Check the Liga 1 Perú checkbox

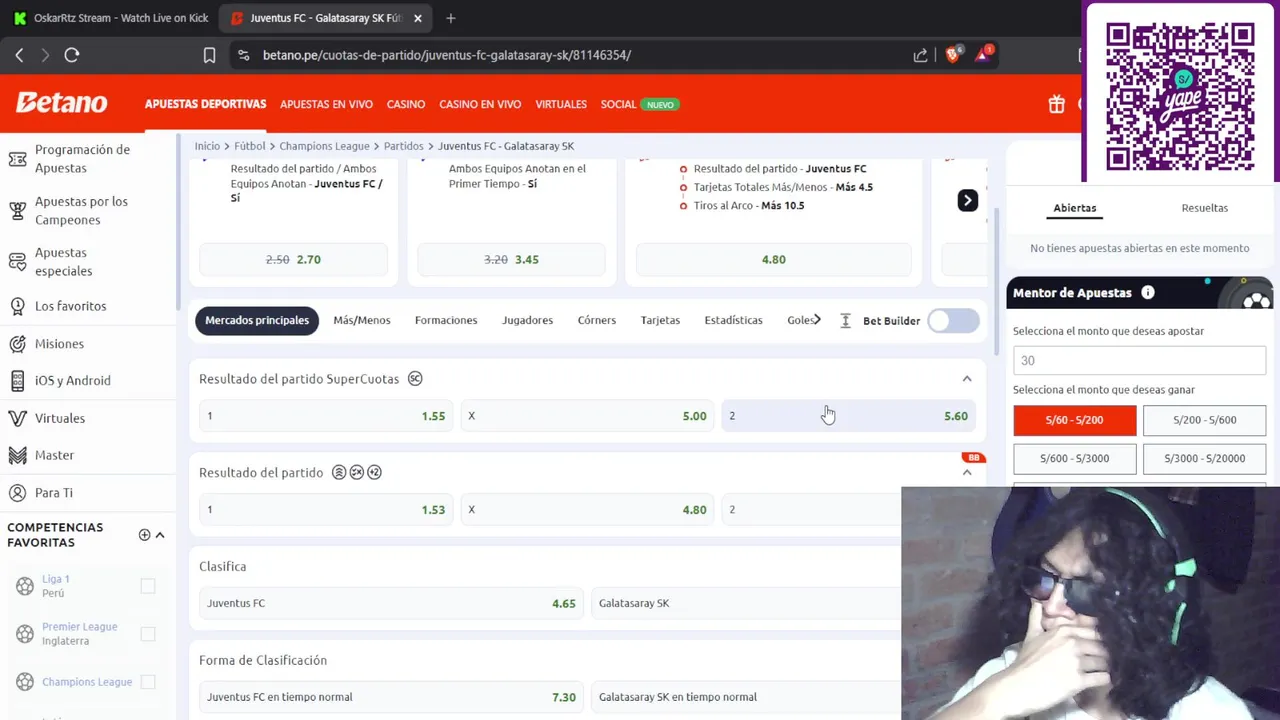pyautogui.click(x=148, y=586)
